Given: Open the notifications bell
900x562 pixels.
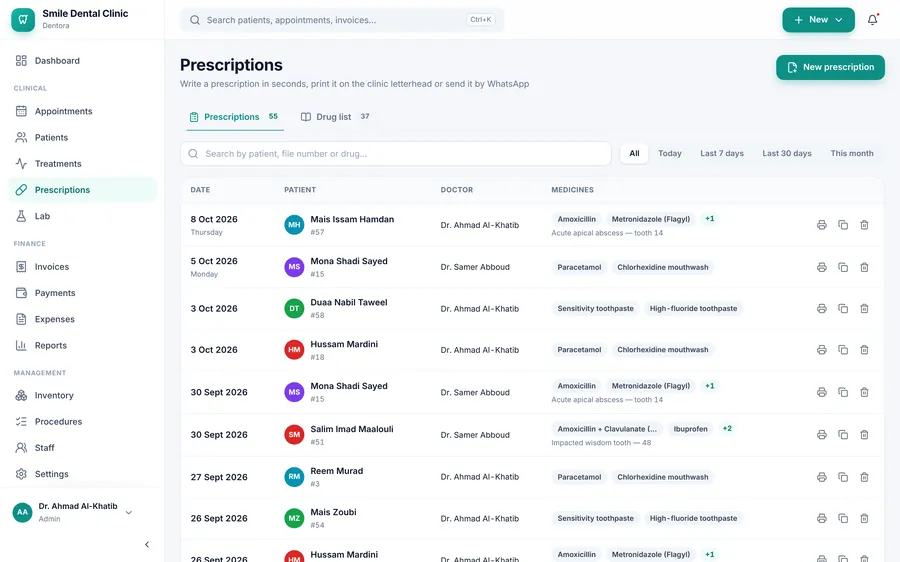Looking at the screenshot, I should [872, 20].
